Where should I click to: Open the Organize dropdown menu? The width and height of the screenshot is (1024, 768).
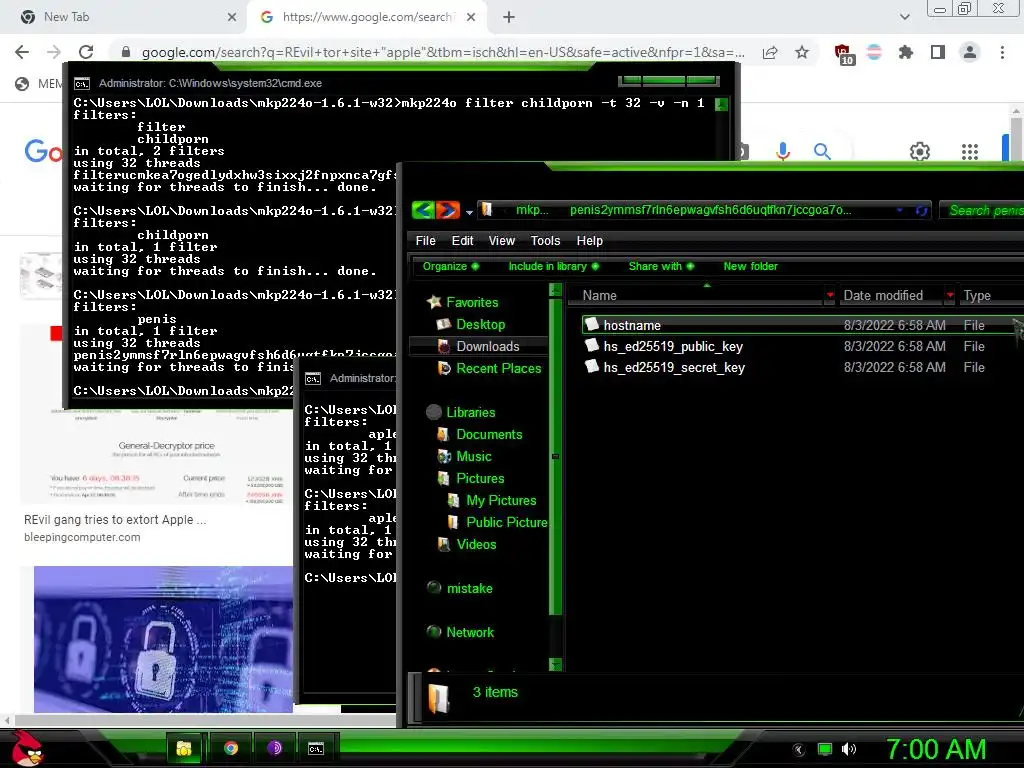click(450, 266)
